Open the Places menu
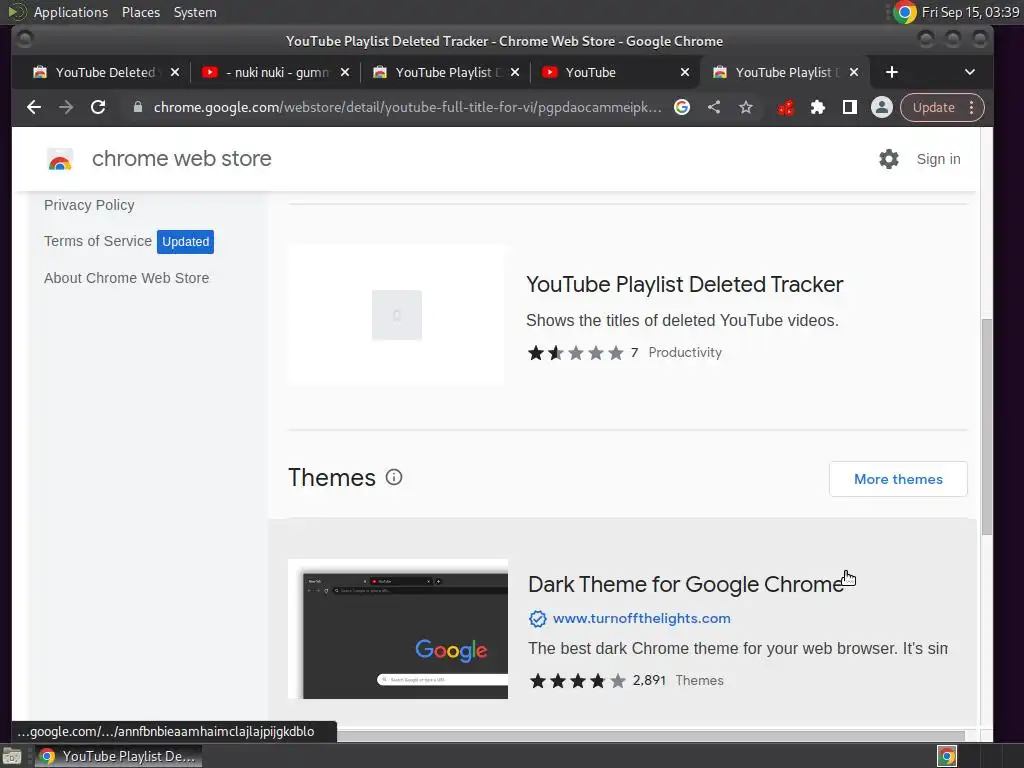 click(x=140, y=12)
